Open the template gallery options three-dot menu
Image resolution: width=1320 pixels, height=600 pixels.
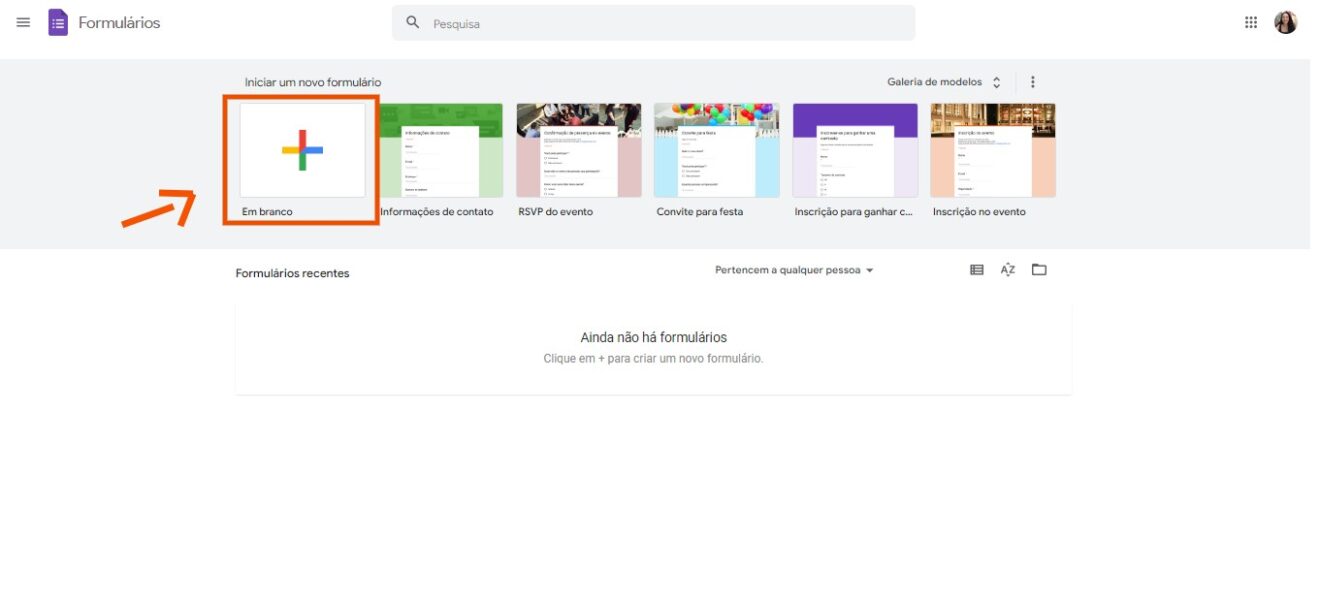(x=1032, y=81)
